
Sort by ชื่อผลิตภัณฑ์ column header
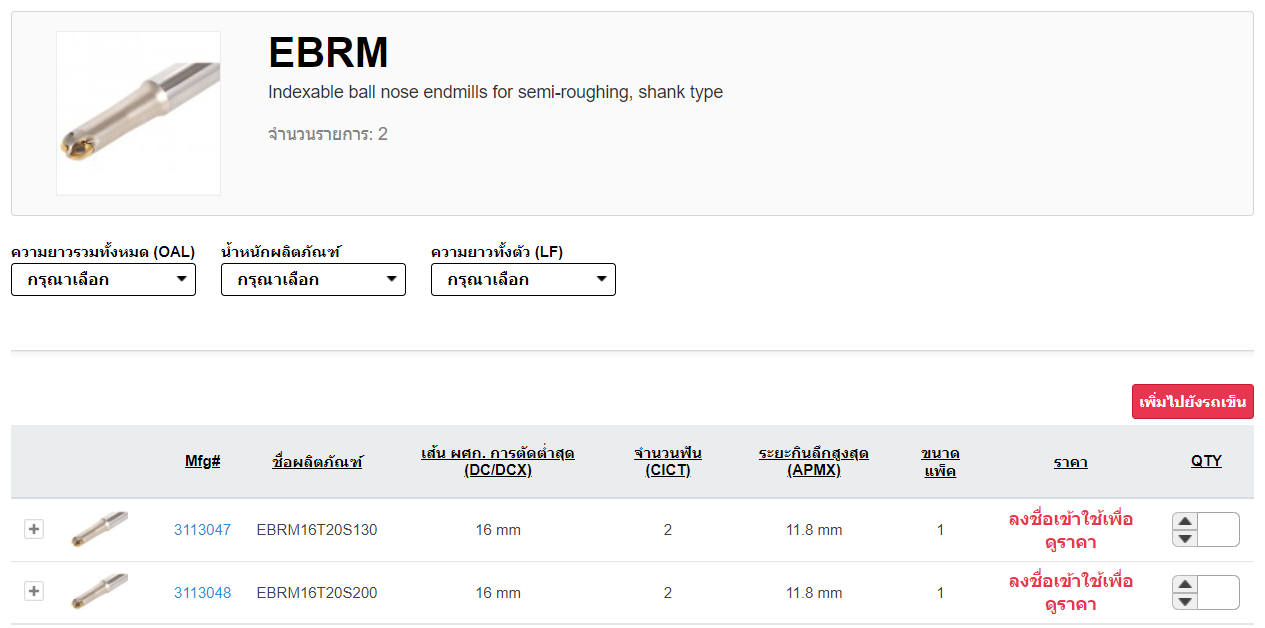(317, 462)
